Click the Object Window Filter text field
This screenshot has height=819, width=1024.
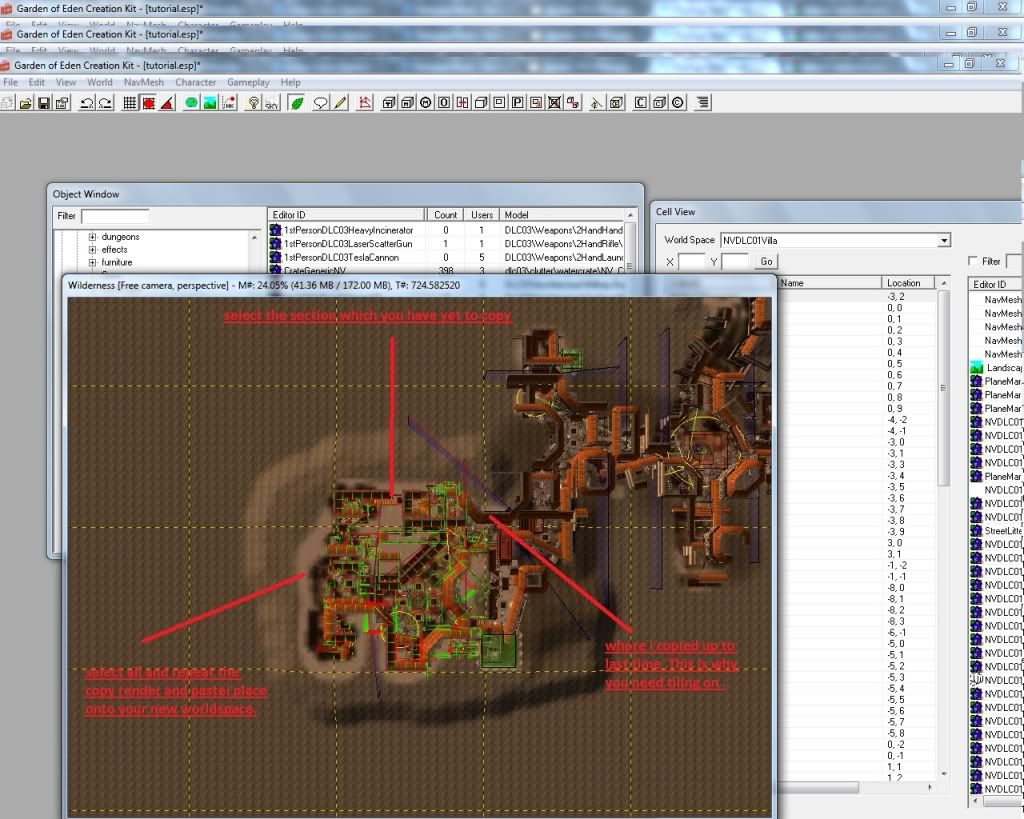(115, 216)
